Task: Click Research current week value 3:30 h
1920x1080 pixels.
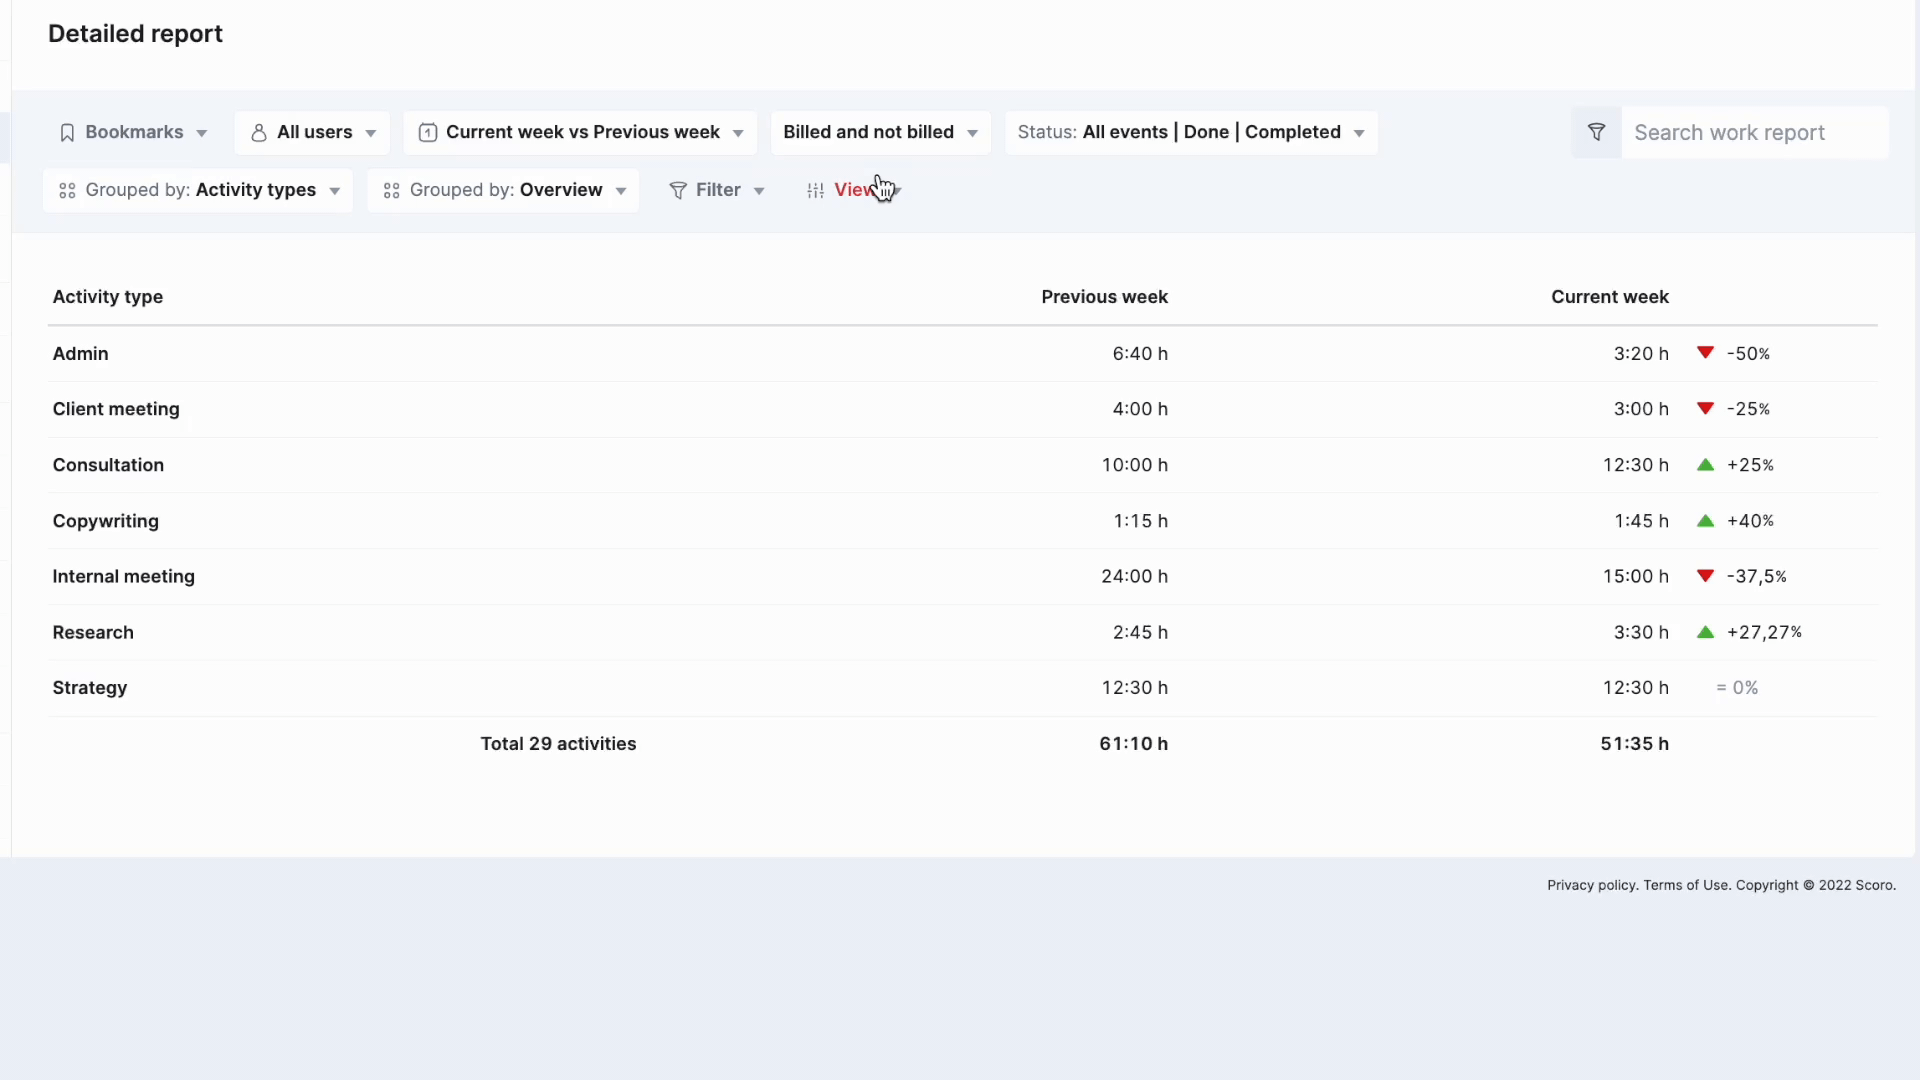Action: point(1641,633)
